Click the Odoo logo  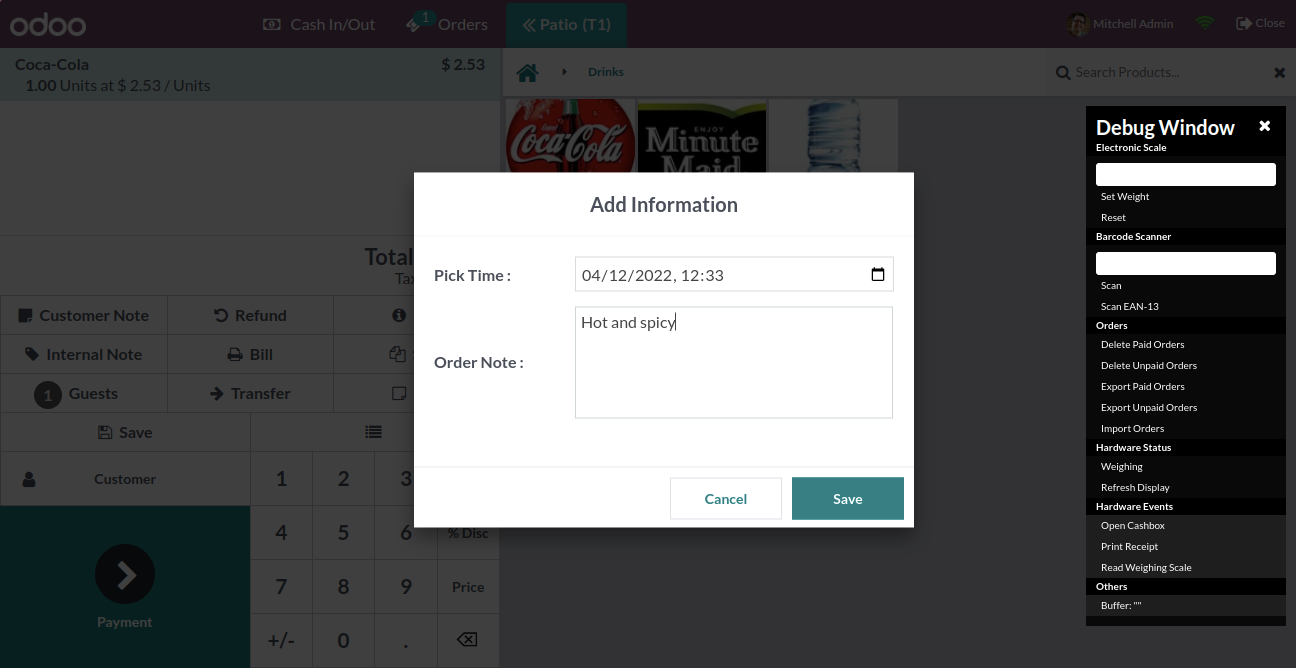(48, 25)
